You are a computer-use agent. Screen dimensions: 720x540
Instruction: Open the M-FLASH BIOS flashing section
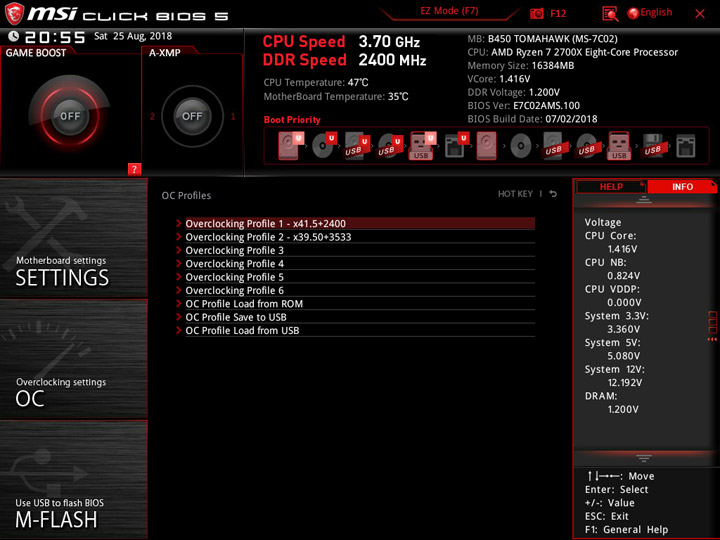tap(73, 479)
